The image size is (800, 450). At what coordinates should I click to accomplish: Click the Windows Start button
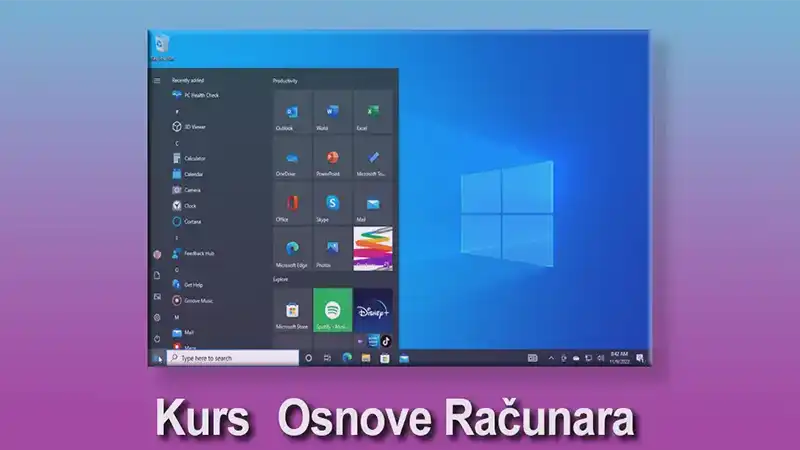(x=157, y=357)
